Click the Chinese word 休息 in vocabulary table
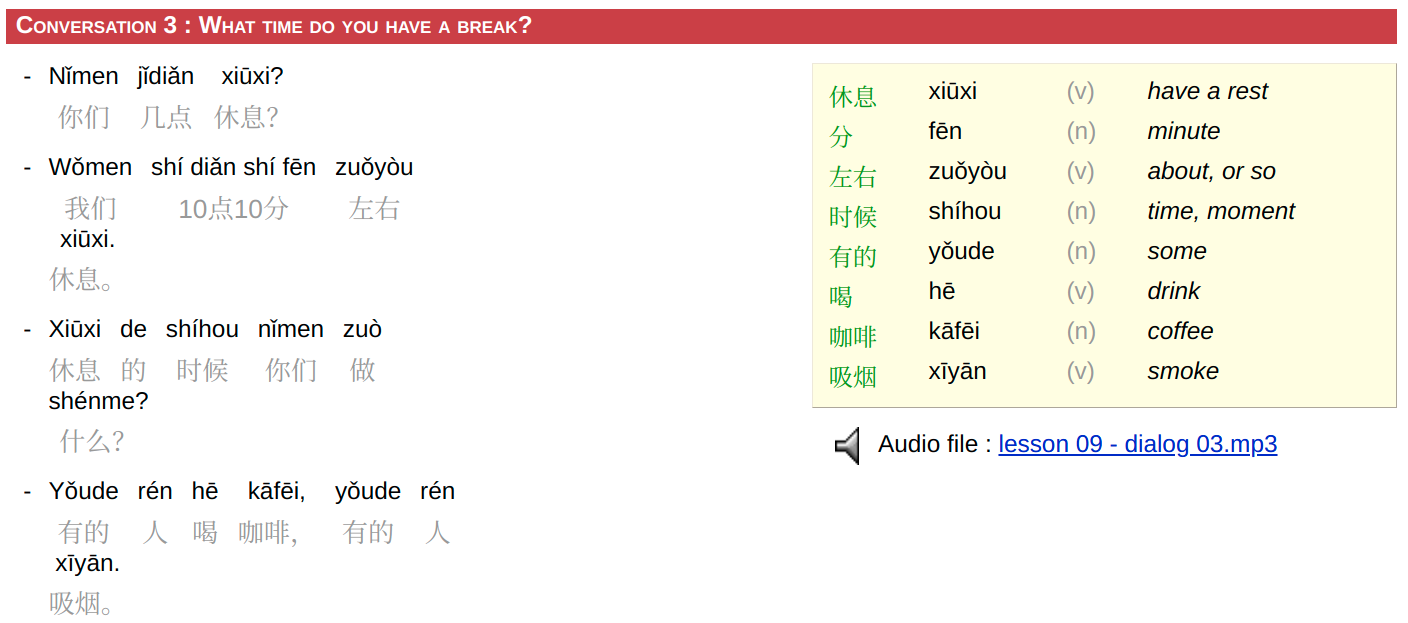1408x623 pixels. click(853, 97)
